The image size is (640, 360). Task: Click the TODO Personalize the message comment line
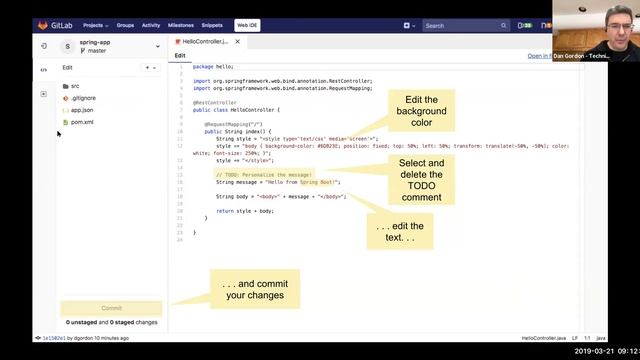coord(264,175)
